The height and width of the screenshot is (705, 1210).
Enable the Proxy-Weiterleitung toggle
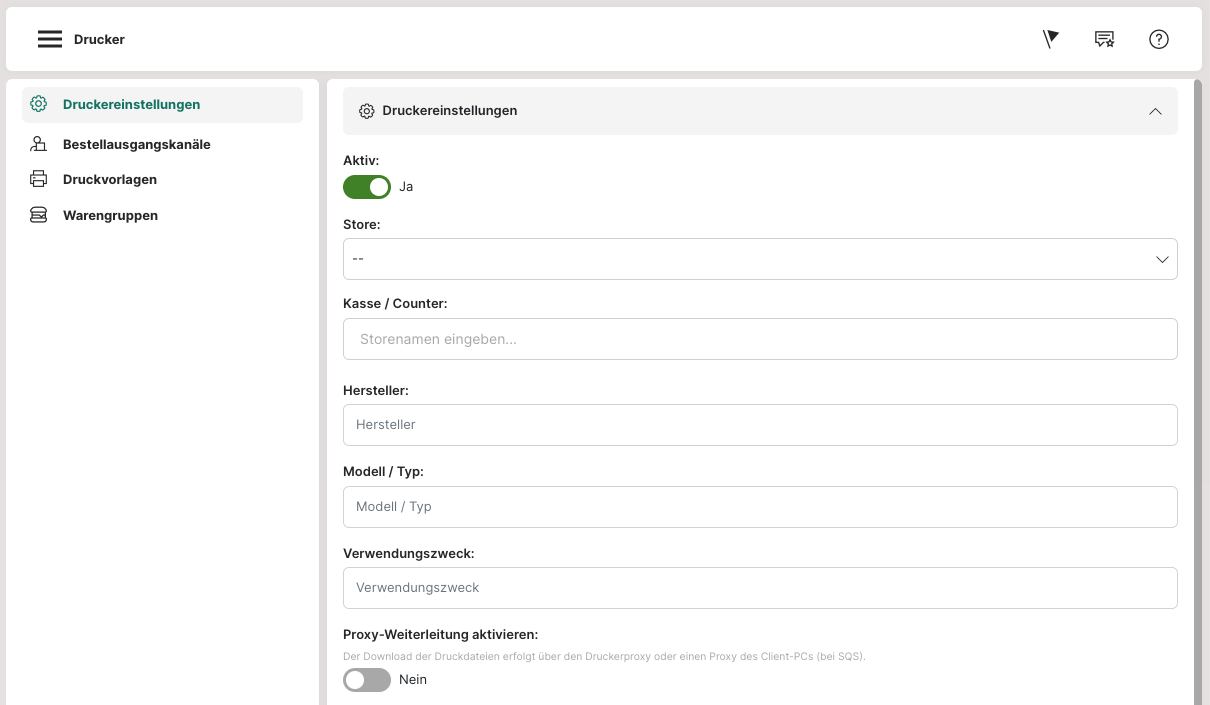tap(366, 680)
